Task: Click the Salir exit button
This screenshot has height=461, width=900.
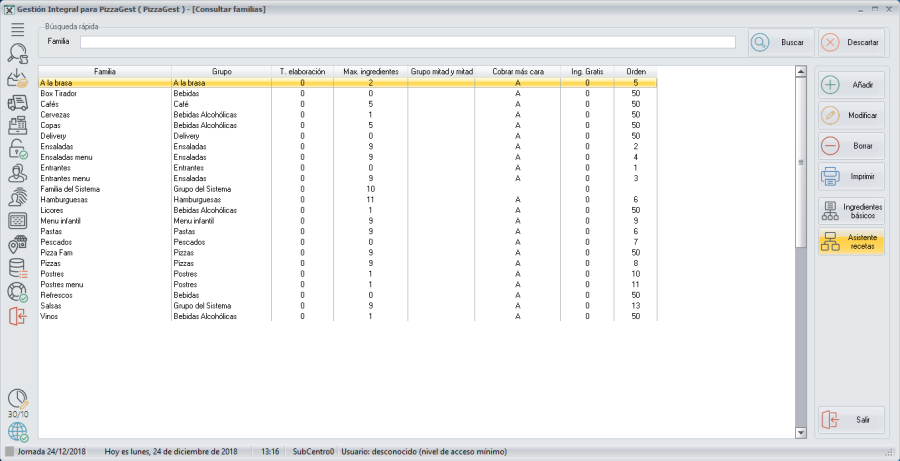Action: (851, 420)
